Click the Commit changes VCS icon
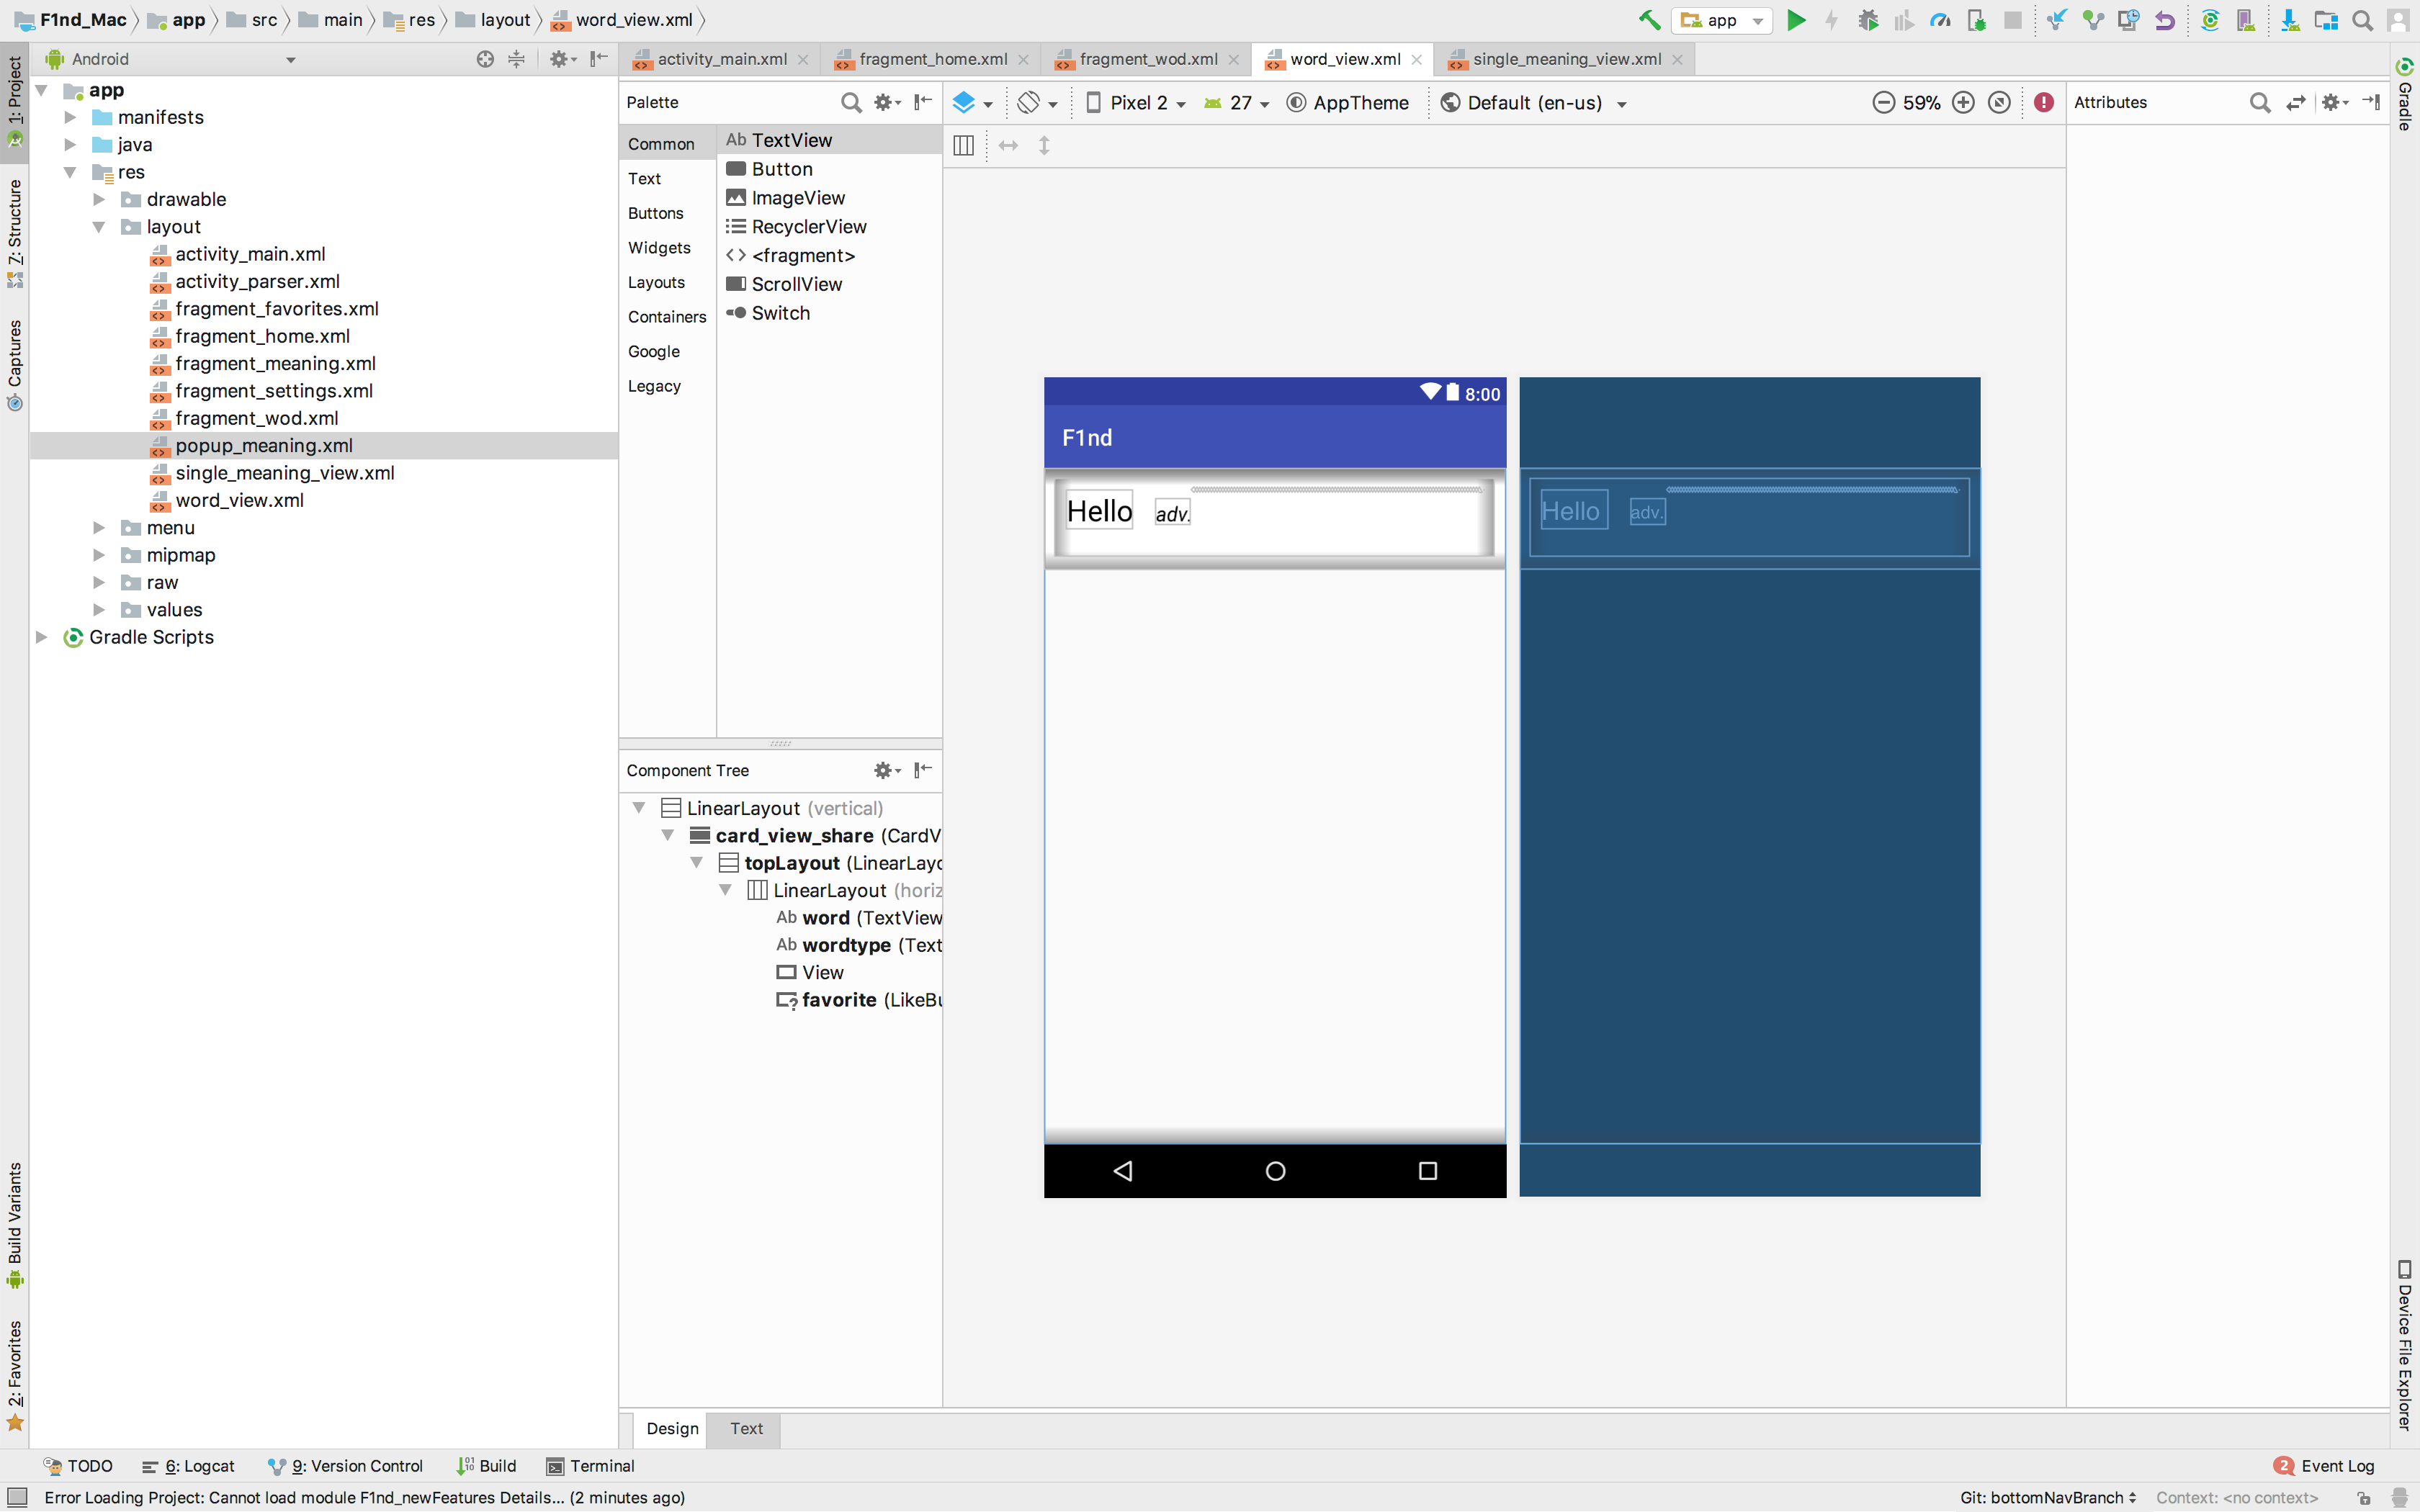2420x1512 pixels. (2092, 20)
